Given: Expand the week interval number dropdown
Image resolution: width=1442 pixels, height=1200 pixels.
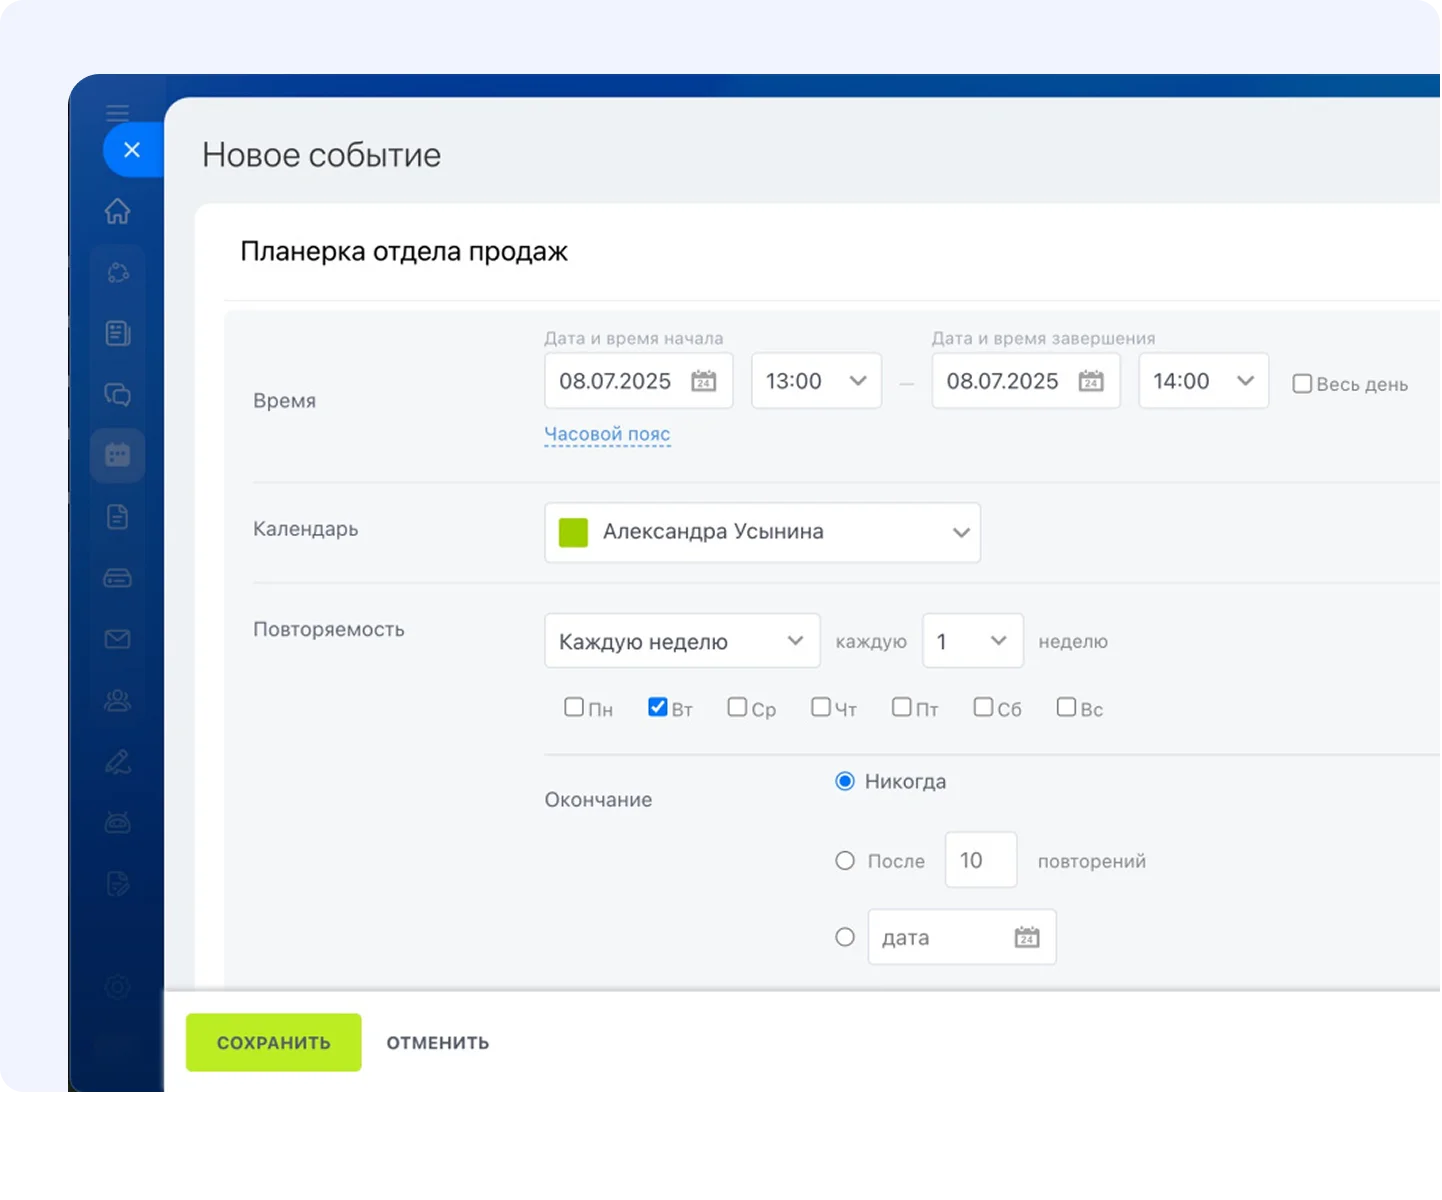Looking at the screenshot, I should pos(972,641).
